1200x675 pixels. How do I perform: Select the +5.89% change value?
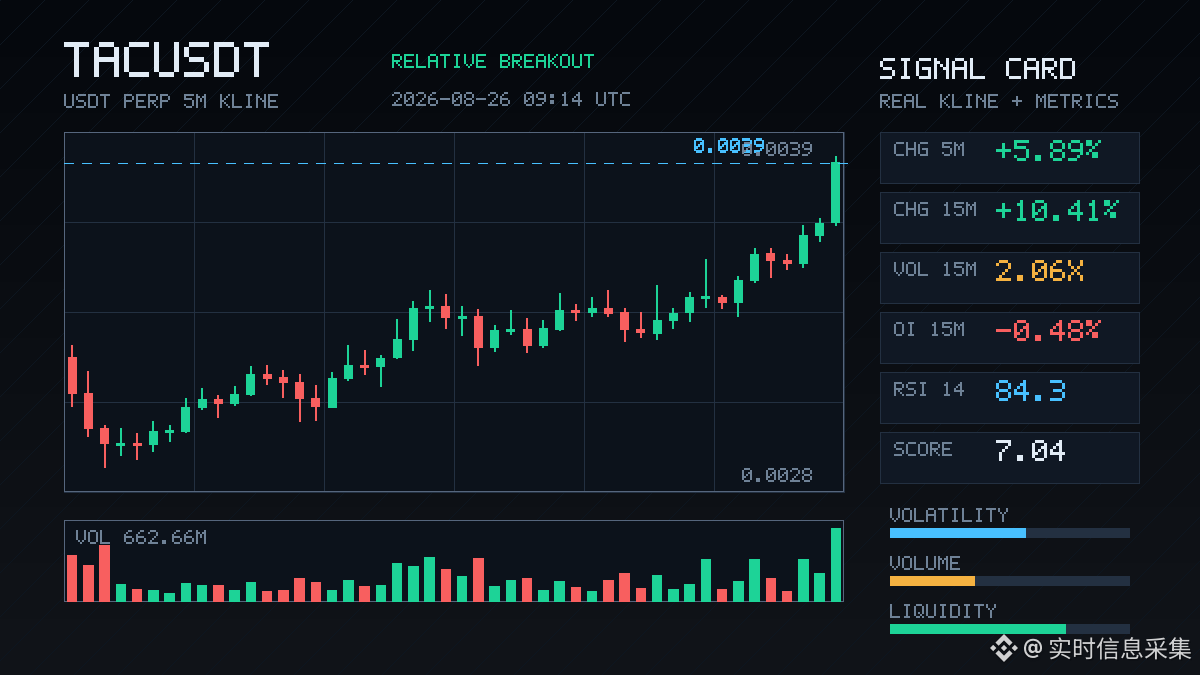click(x=1047, y=150)
